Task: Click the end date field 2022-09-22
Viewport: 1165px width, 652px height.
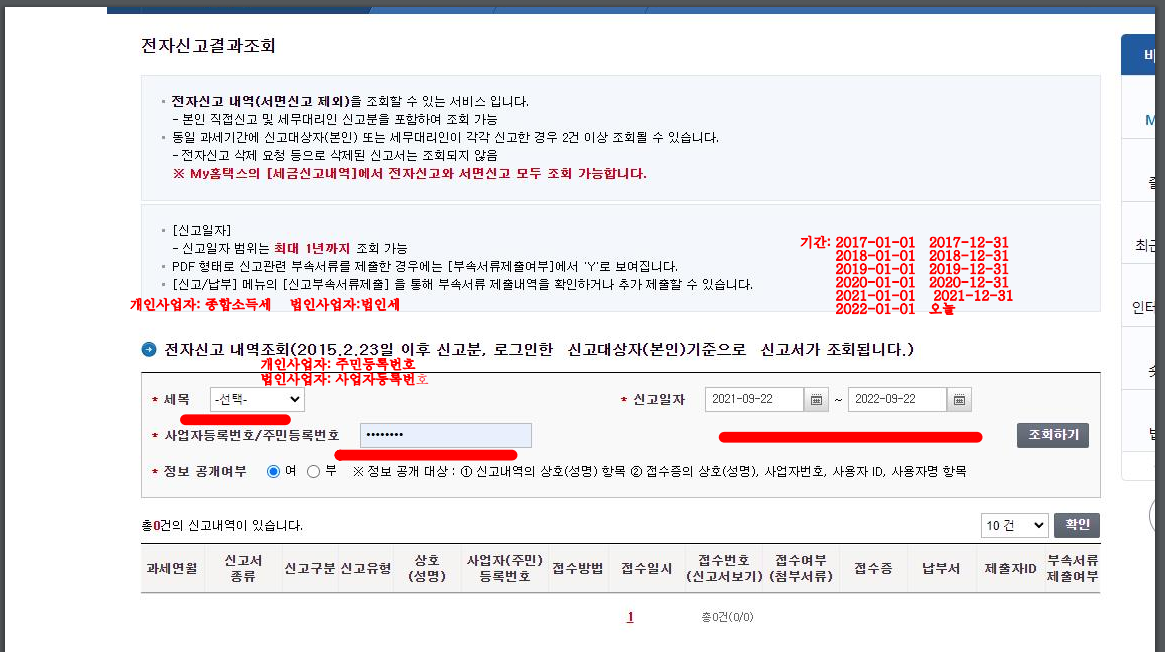Action: click(896, 400)
